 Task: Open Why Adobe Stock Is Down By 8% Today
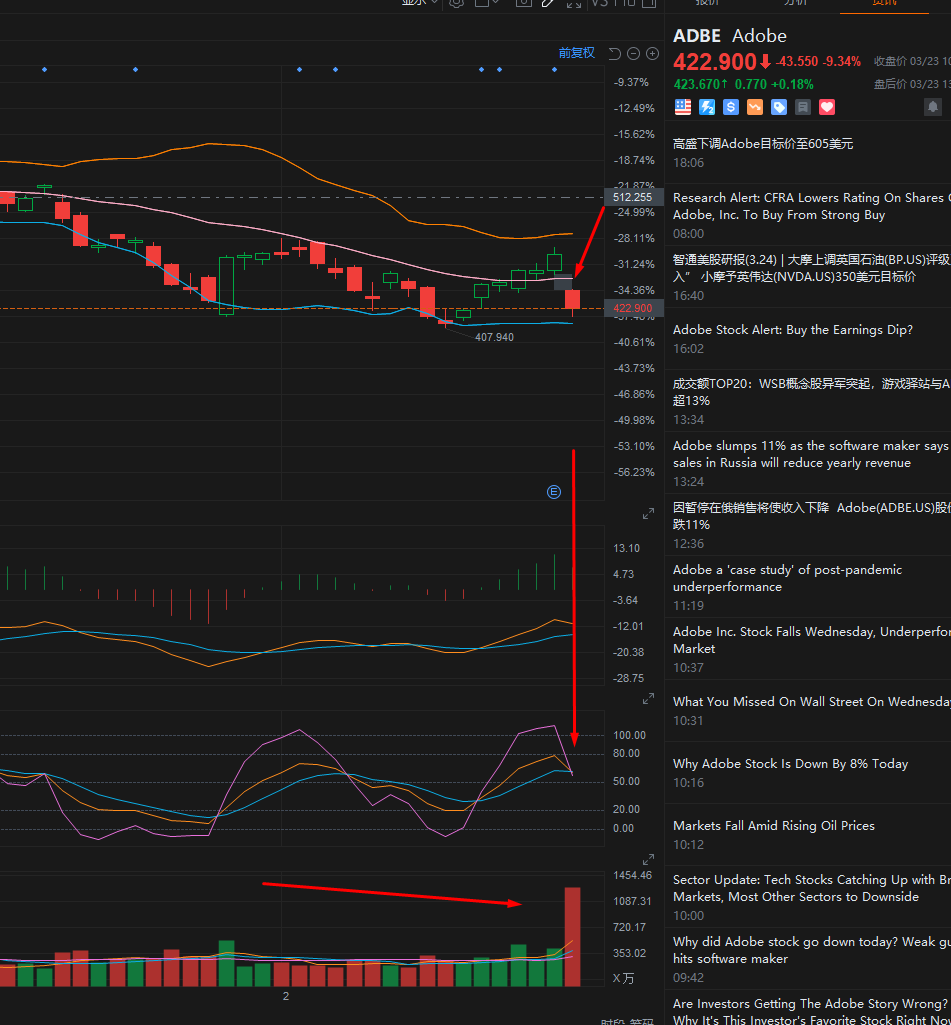808,773
